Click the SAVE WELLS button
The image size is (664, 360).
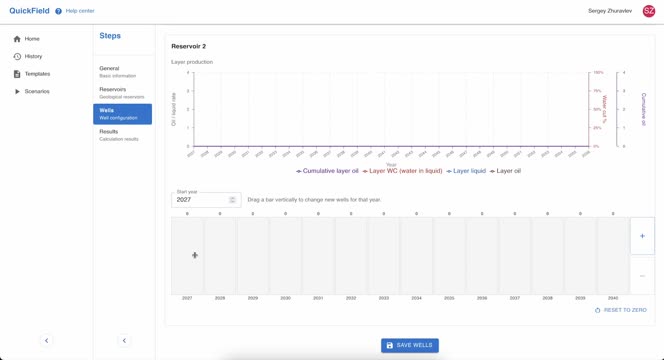(409, 346)
